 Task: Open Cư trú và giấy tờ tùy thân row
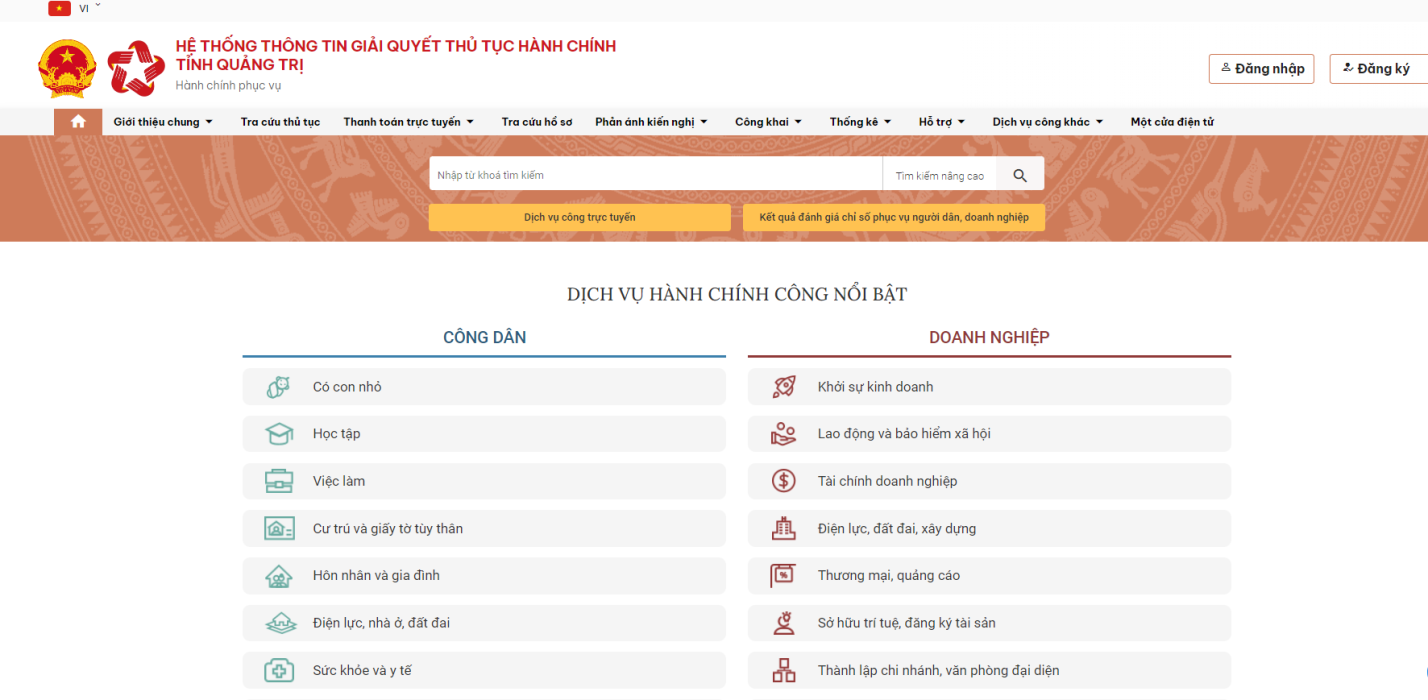click(484, 528)
